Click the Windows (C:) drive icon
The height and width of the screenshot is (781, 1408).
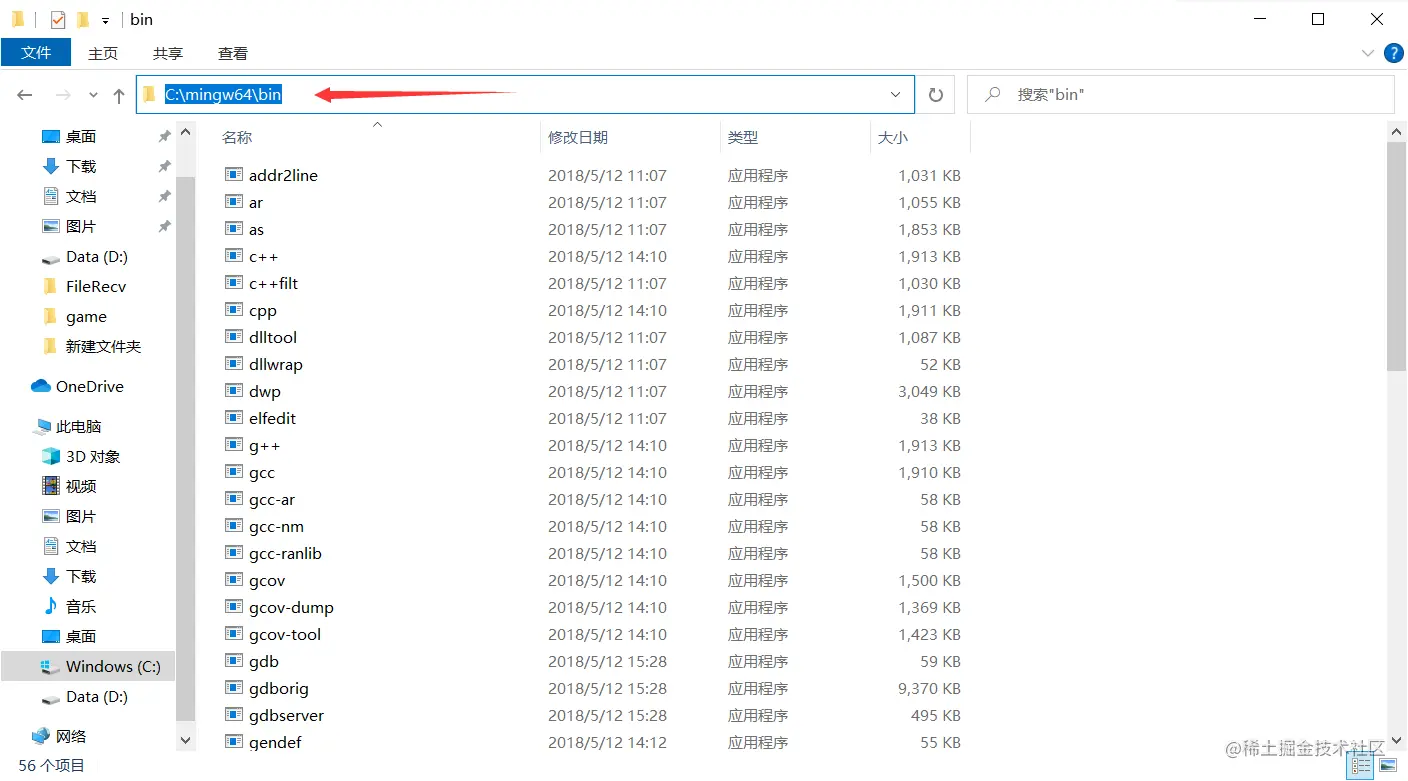click(x=51, y=666)
